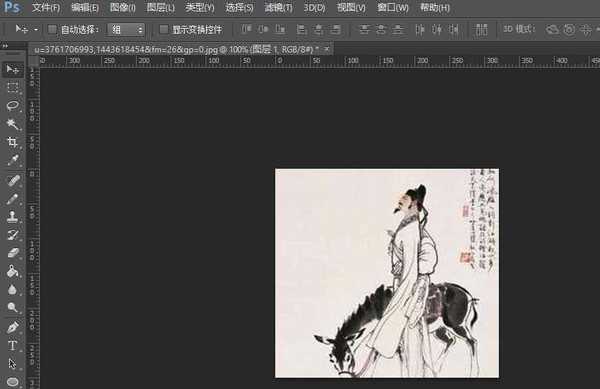Open the 图层(L) menu

tap(161, 8)
